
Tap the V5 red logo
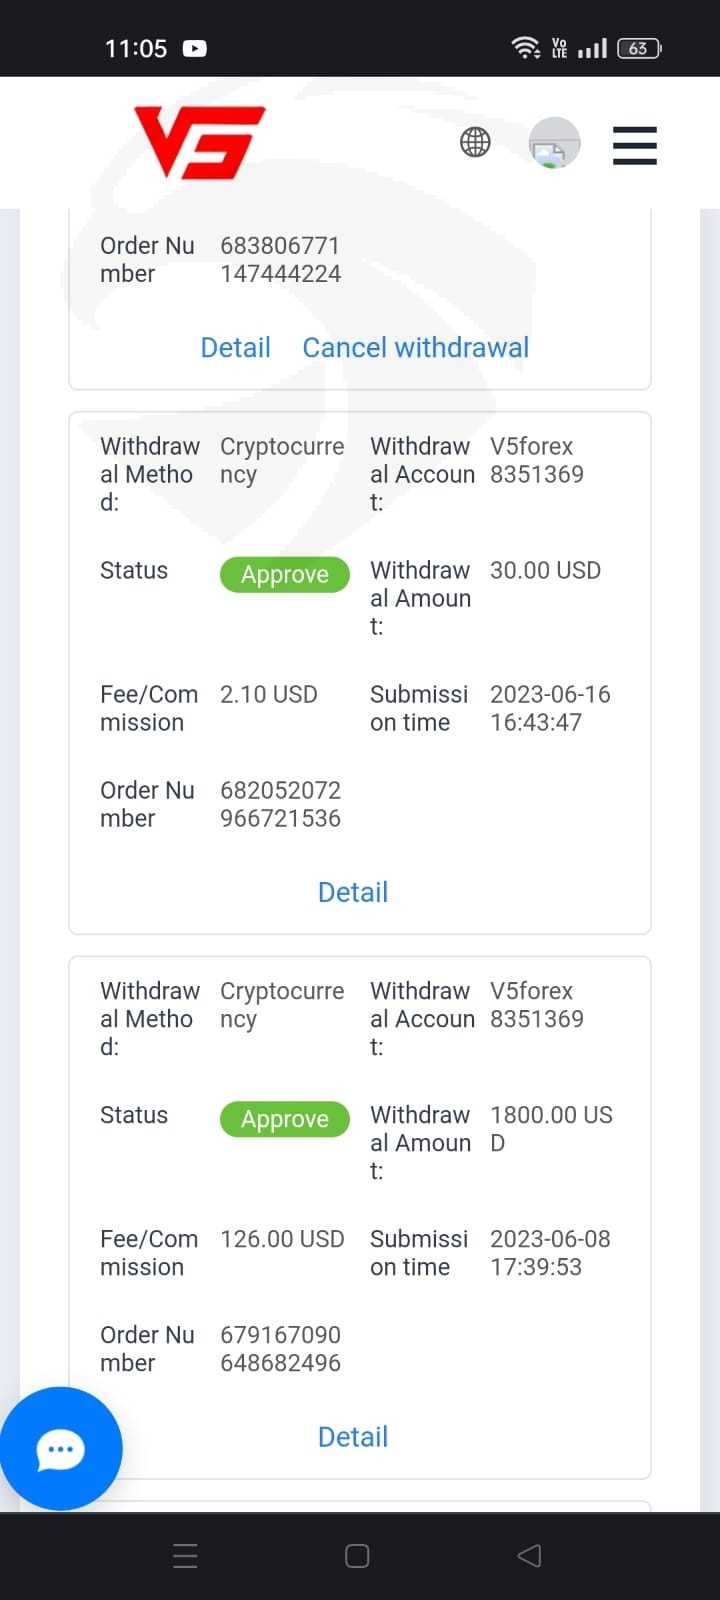pos(200,143)
